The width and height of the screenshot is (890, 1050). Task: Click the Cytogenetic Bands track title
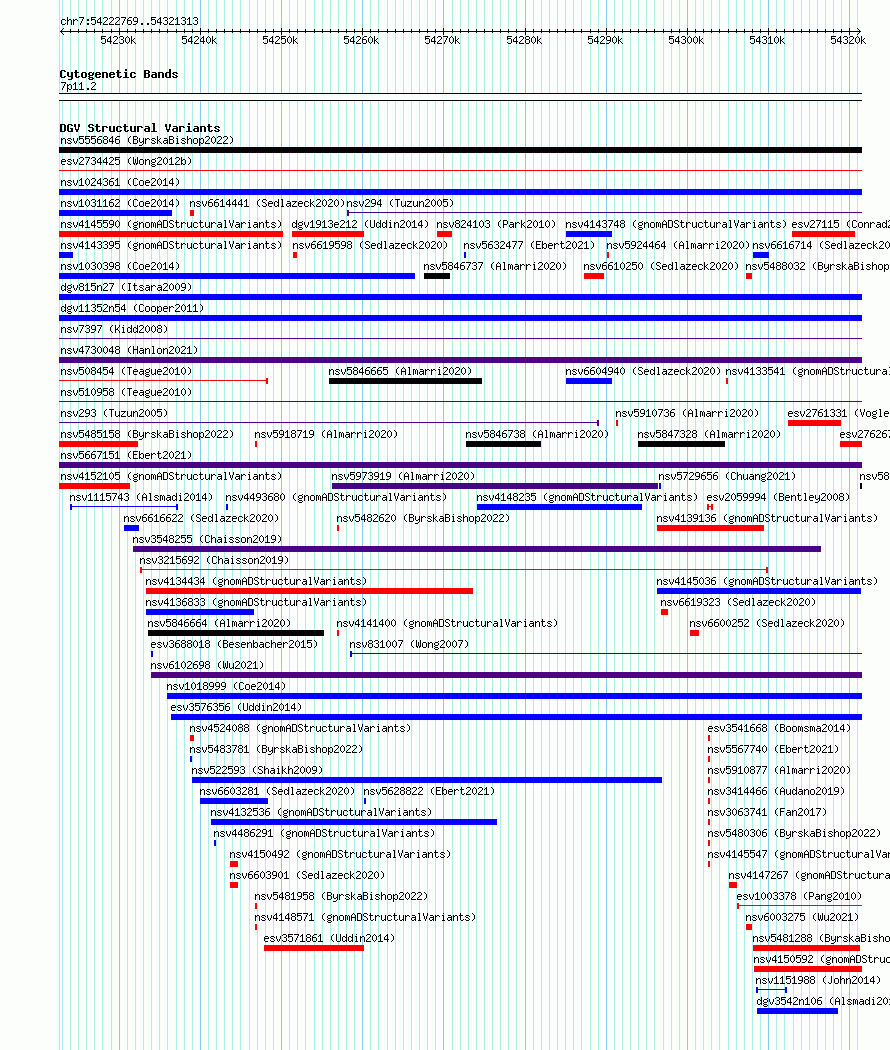(x=119, y=74)
